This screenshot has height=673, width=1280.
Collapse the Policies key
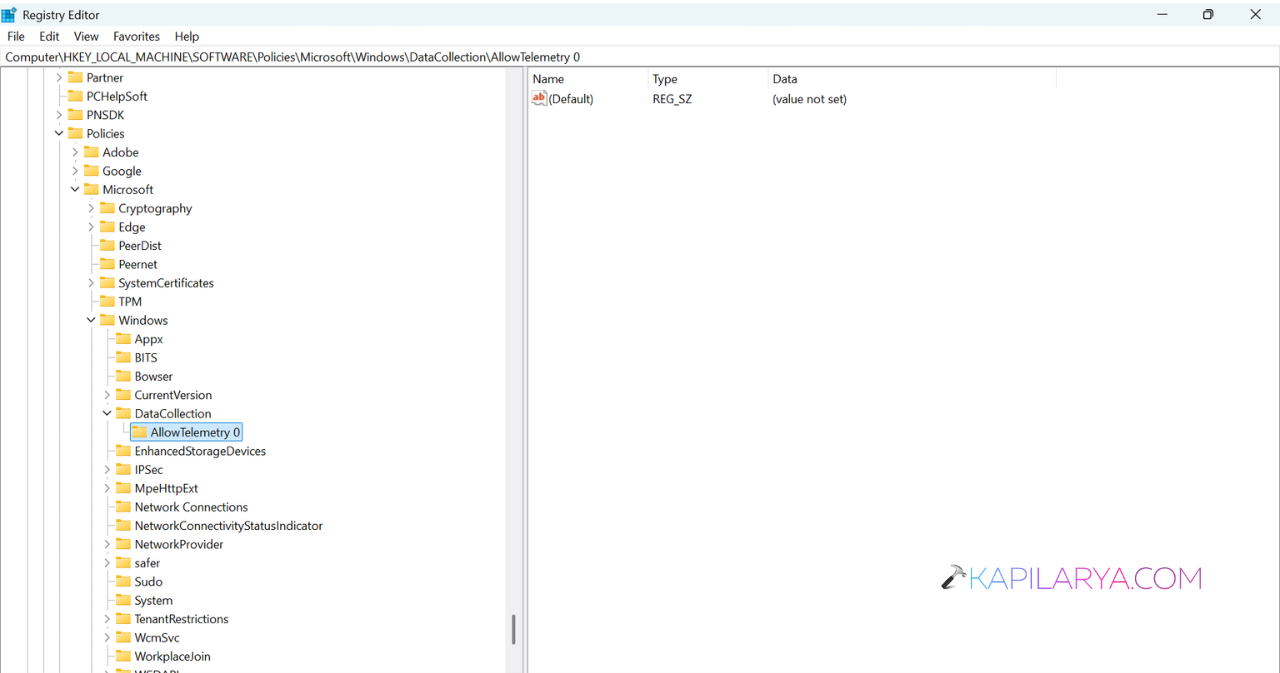59,133
